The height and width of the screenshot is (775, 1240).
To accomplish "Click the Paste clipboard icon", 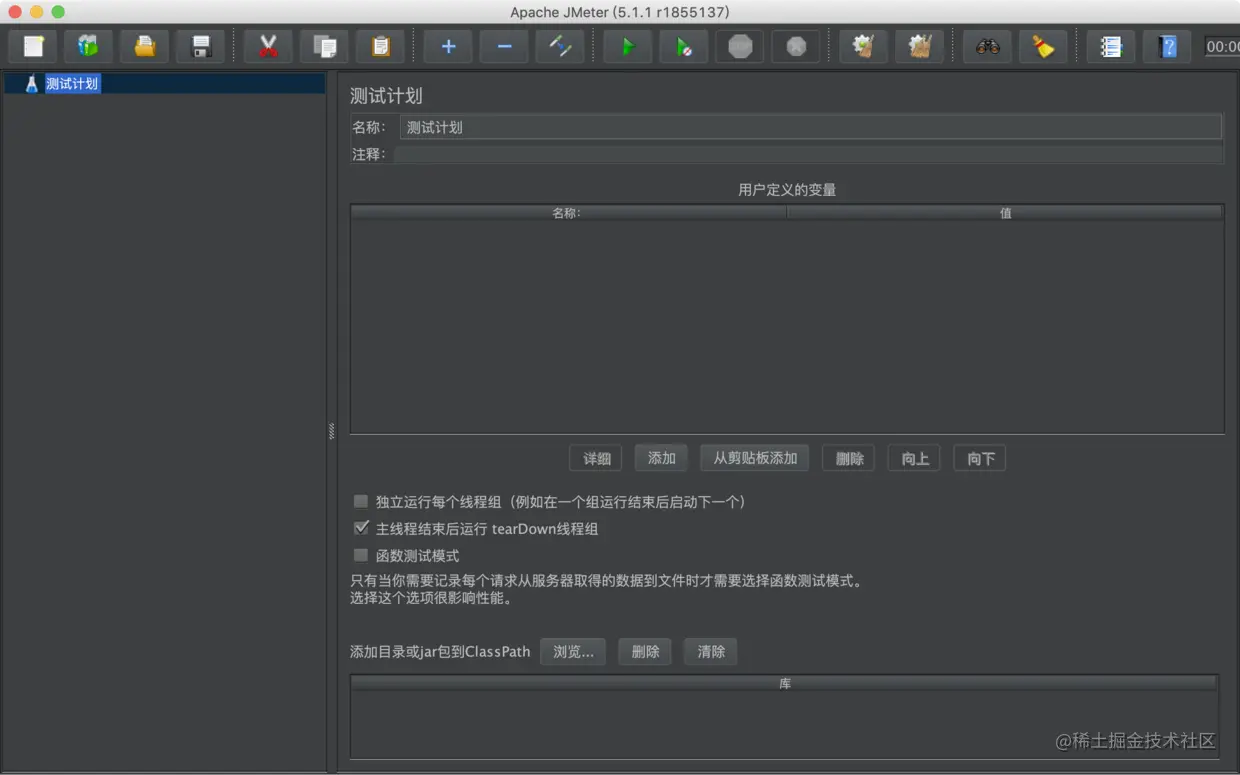I will [380, 46].
